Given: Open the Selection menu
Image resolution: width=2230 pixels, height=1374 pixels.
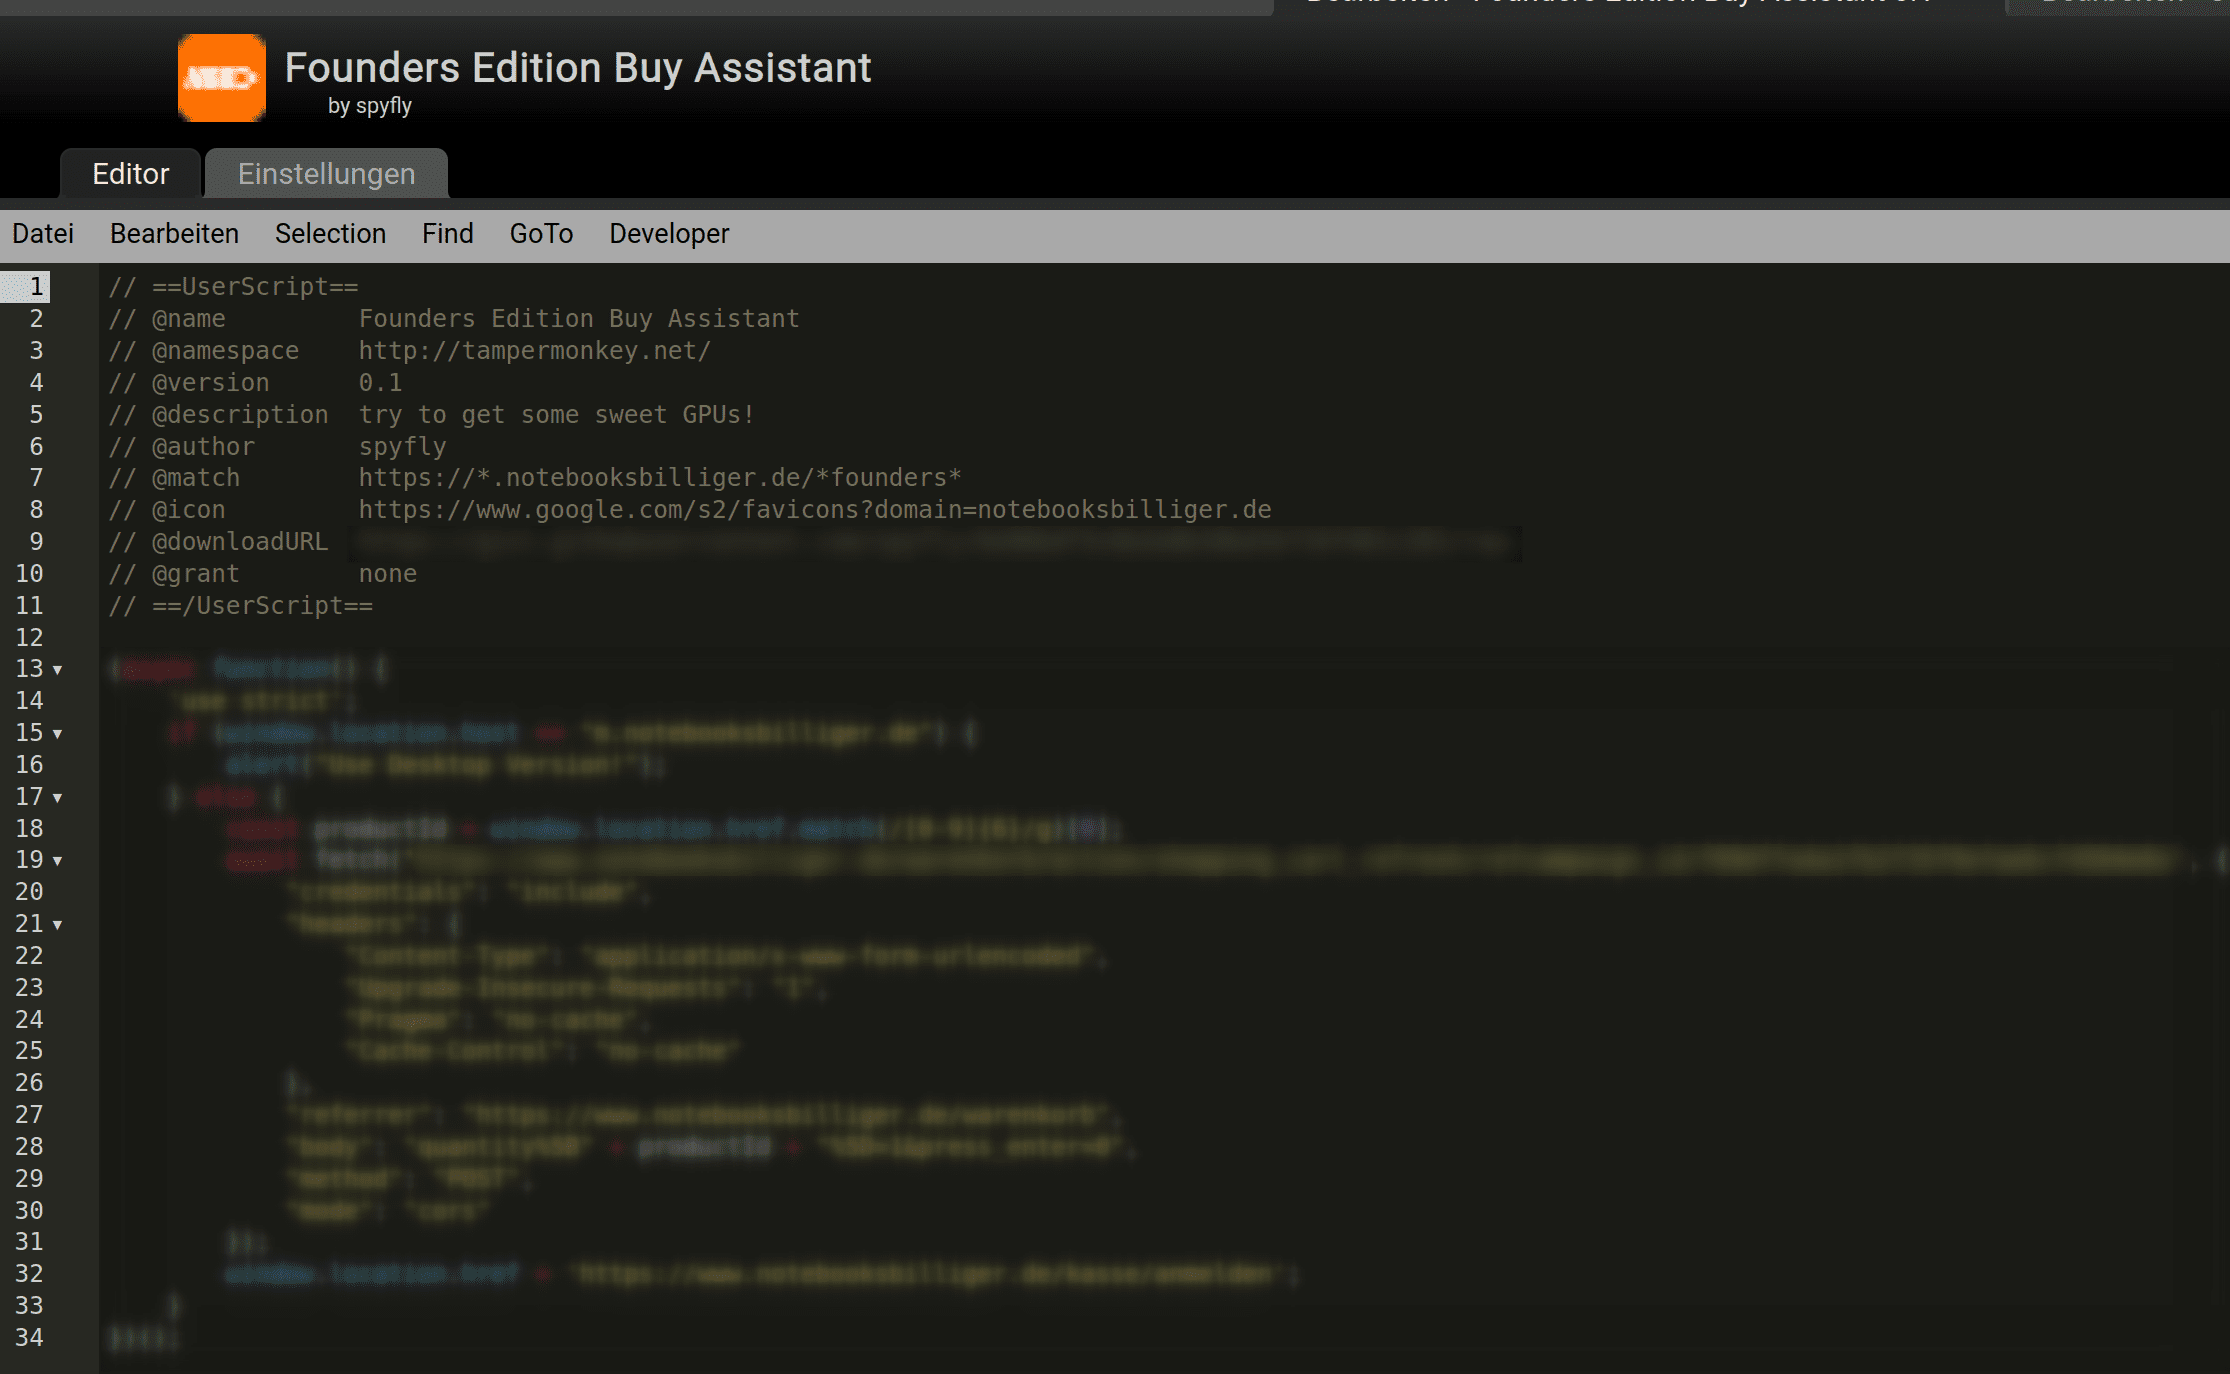Looking at the screenshot, I should point(330,233).
